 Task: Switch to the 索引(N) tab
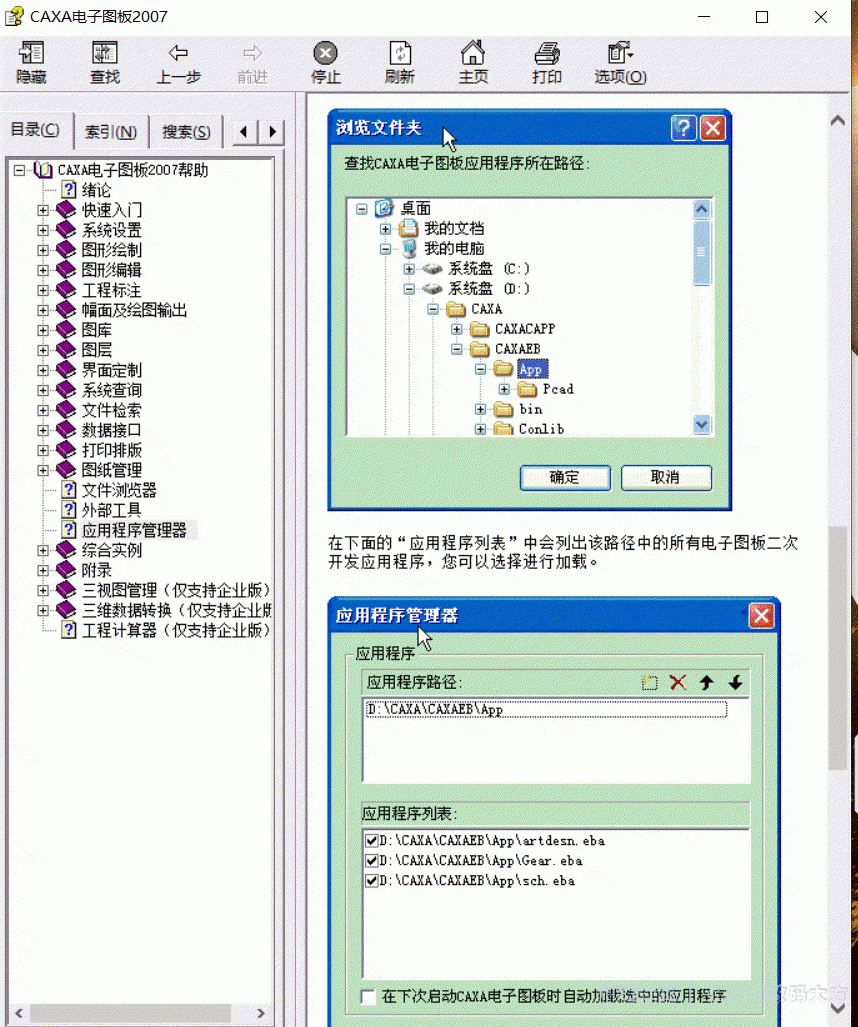[x=111, y=132]
